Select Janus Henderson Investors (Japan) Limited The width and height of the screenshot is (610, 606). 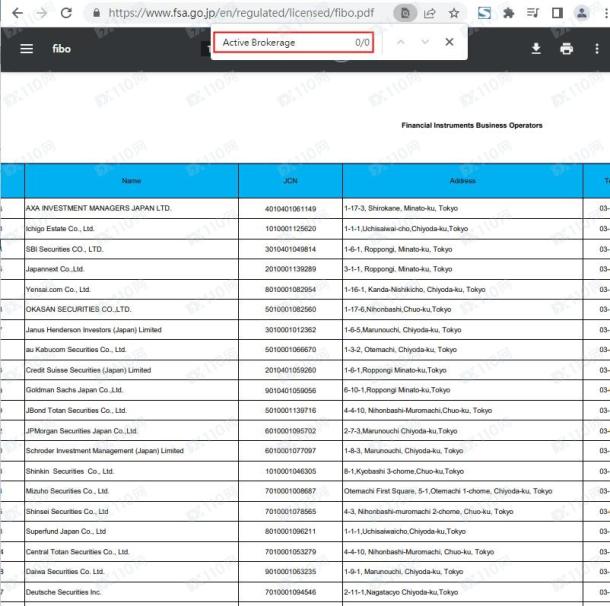click(x=131, y=330)
